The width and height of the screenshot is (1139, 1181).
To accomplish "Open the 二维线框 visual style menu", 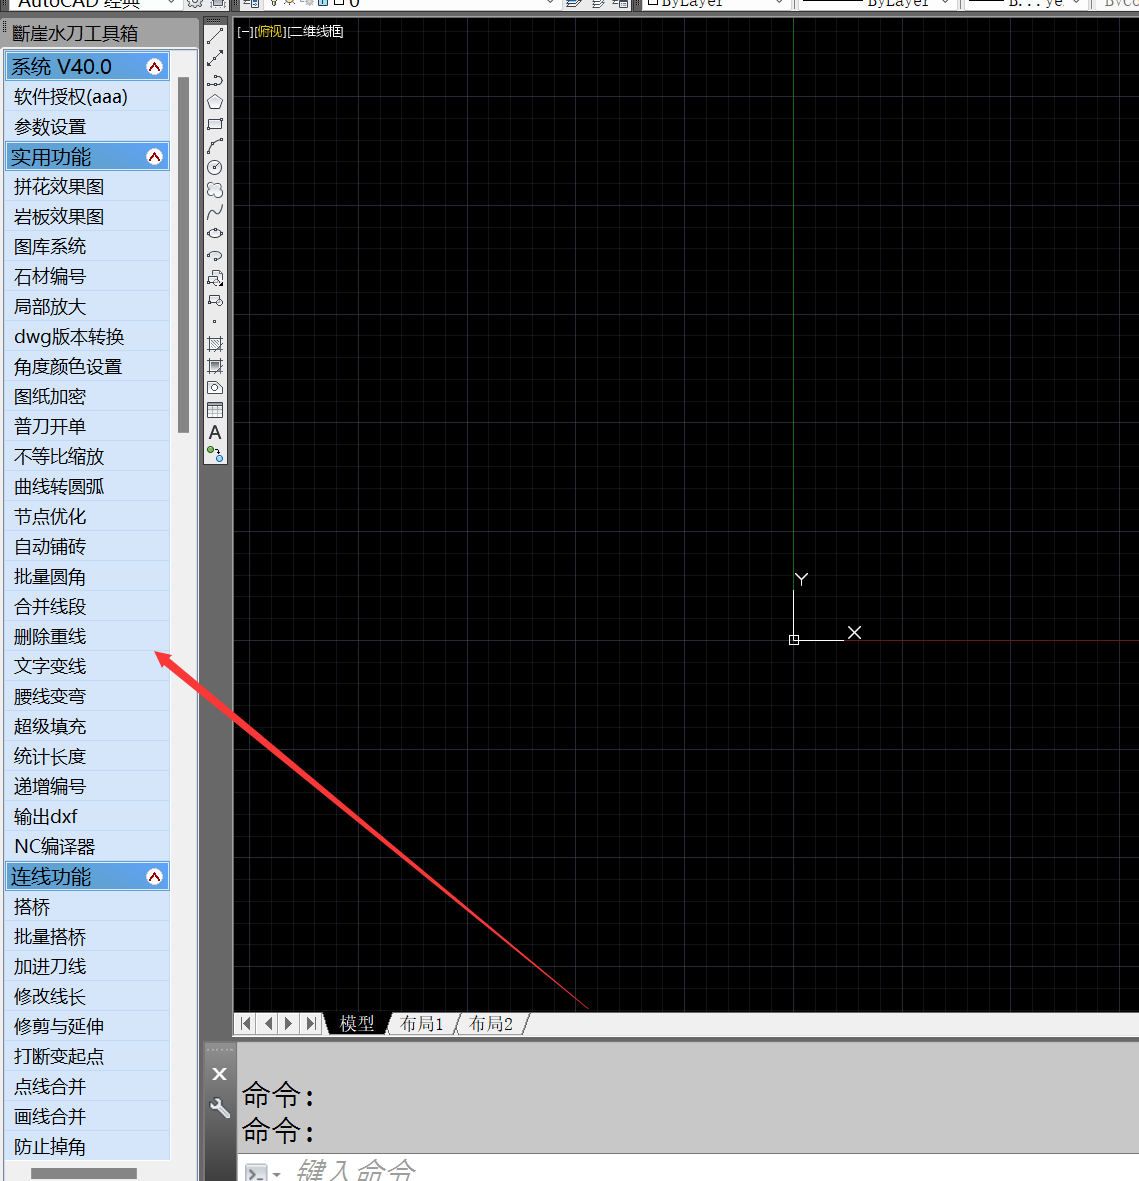I will pyautogui.click(x=315, y=32).
